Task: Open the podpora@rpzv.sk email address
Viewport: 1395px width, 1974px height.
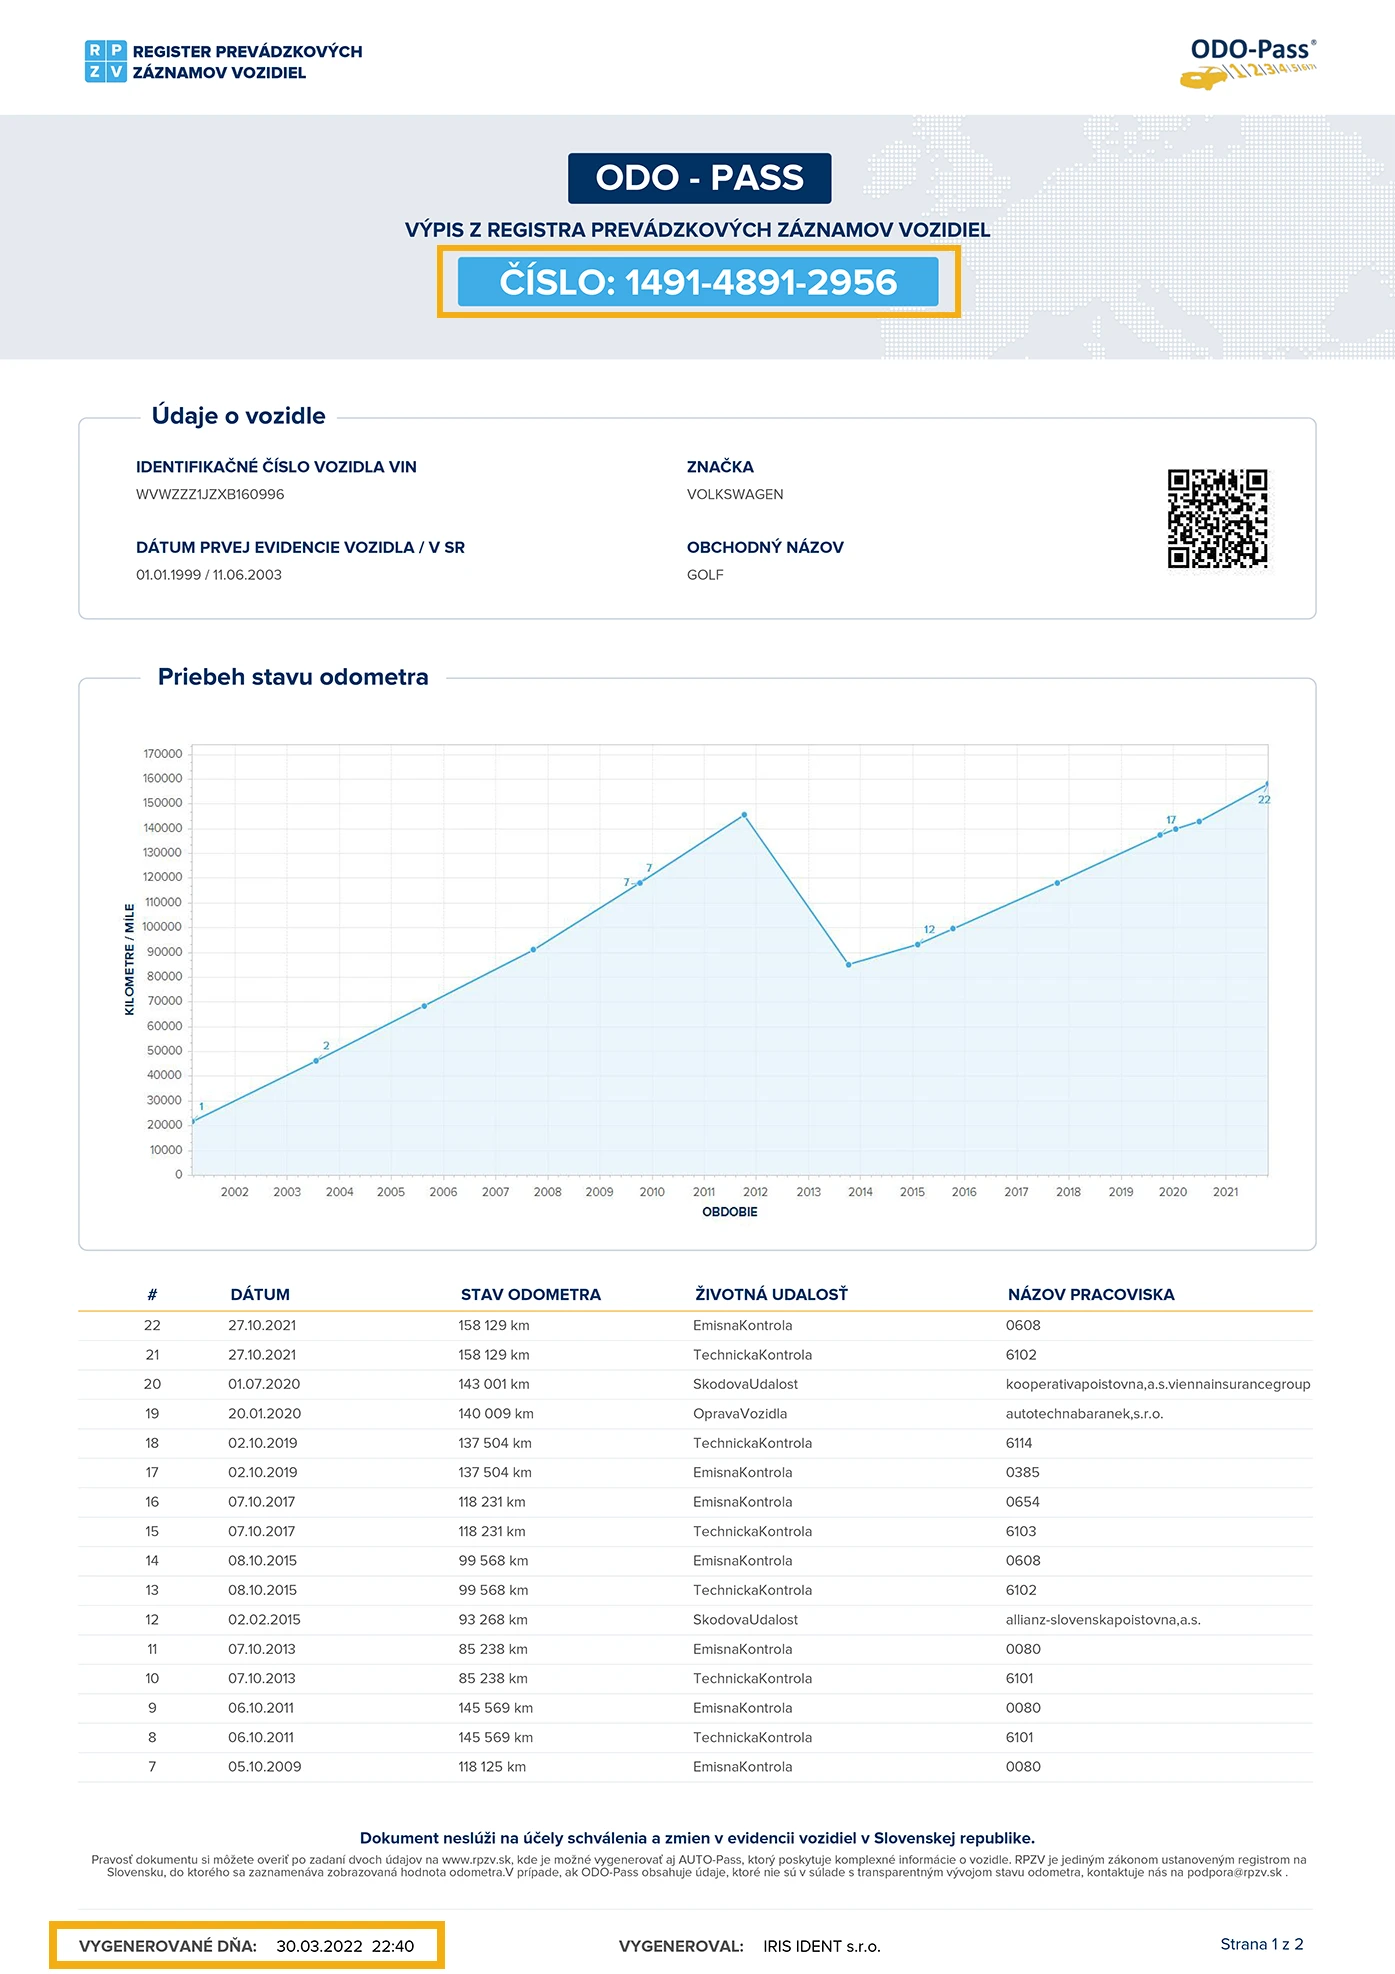Action: click(x=1234, y=1872)
